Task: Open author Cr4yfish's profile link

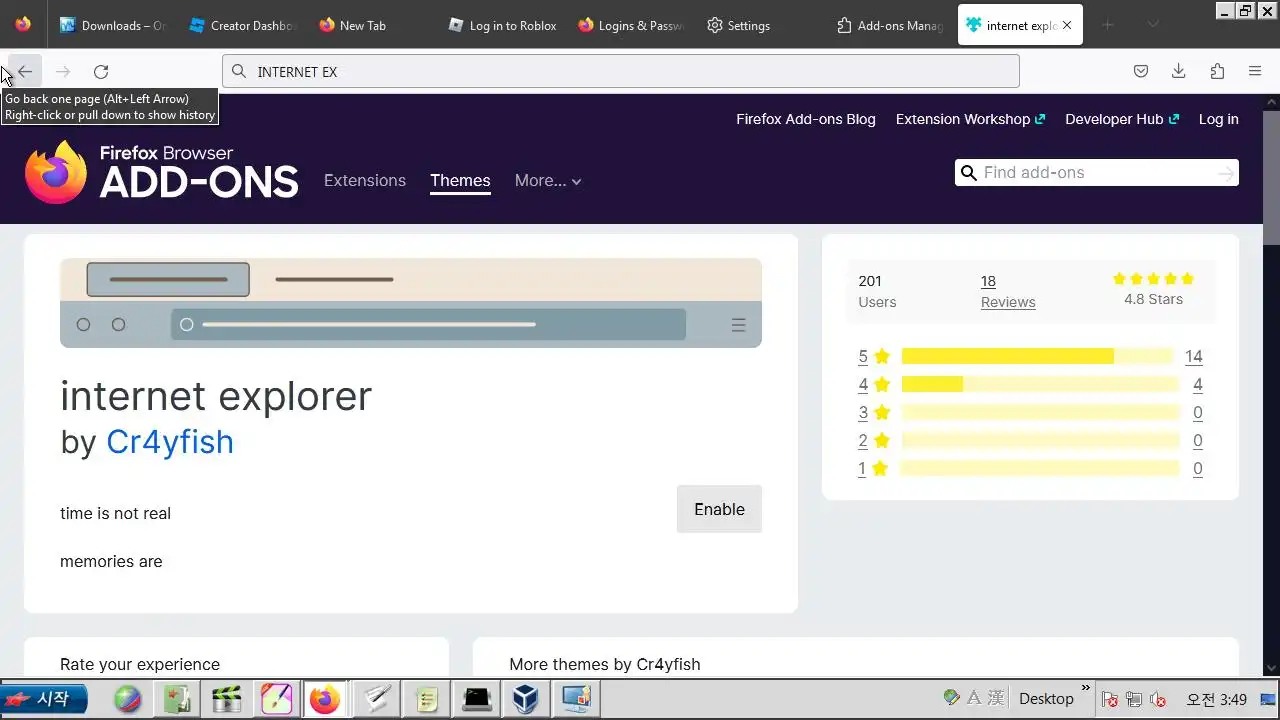Action: (170, 441)
